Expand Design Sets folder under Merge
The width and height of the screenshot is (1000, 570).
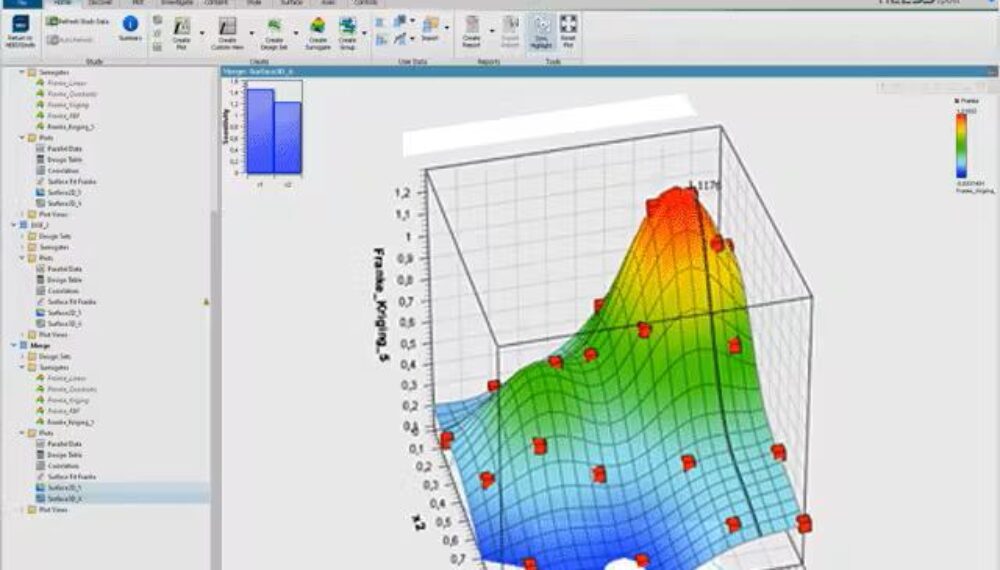[22, 356]
